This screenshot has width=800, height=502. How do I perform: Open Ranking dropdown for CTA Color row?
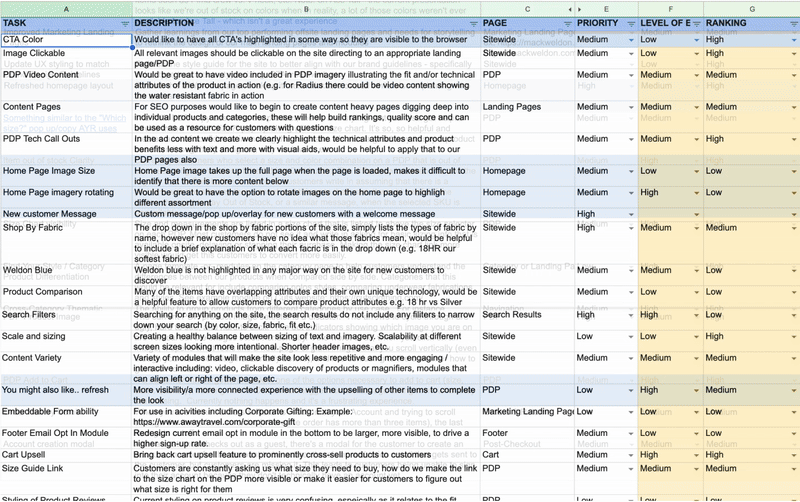794,40
